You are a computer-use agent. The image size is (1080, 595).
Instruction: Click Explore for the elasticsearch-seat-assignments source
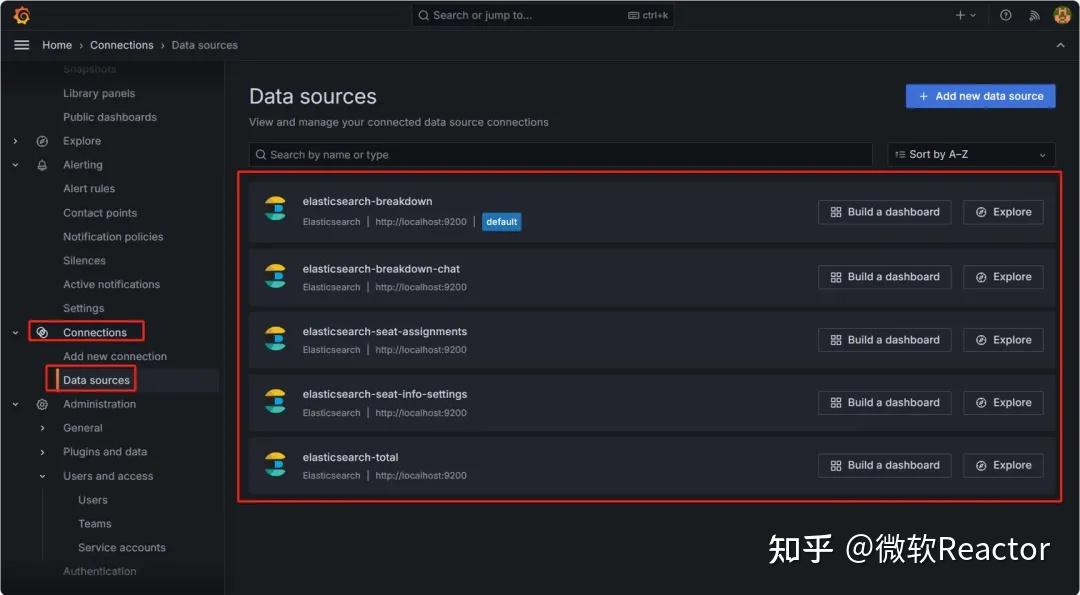pyautogui.click(x=1002, y=339)
